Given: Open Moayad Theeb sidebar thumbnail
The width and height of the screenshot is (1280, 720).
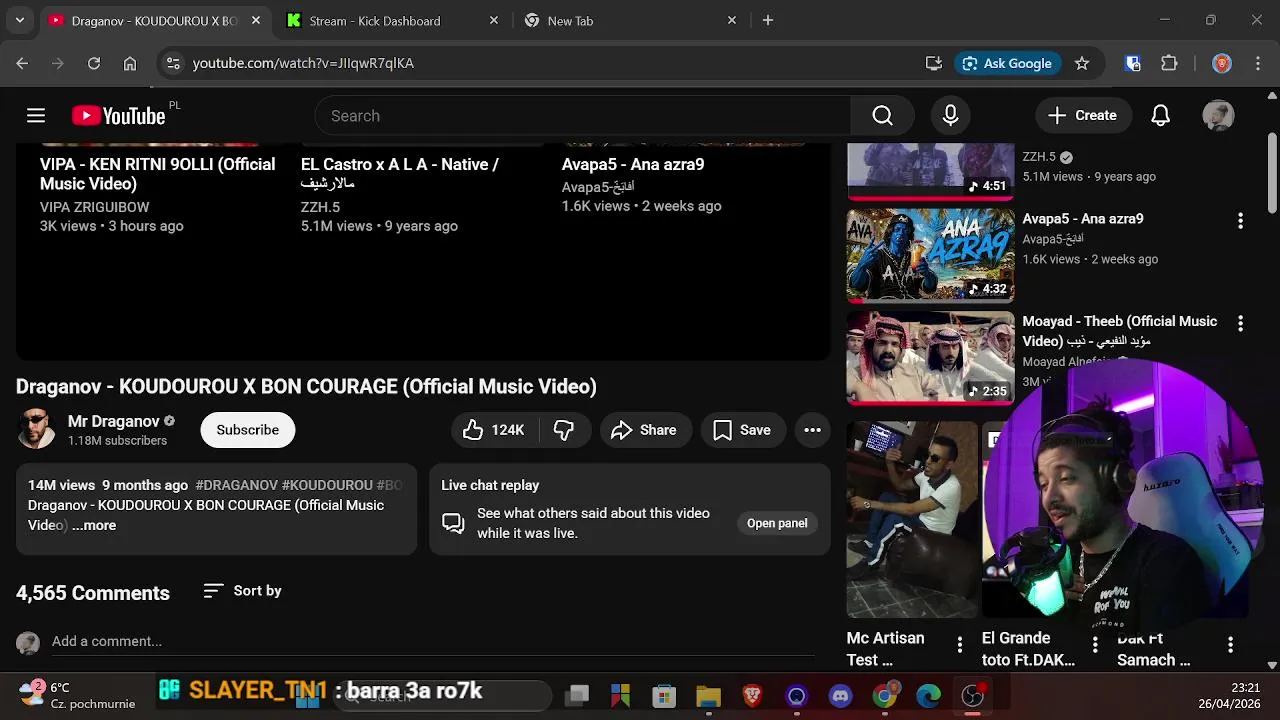Looking at the screenshot, I should click(930, 357).
